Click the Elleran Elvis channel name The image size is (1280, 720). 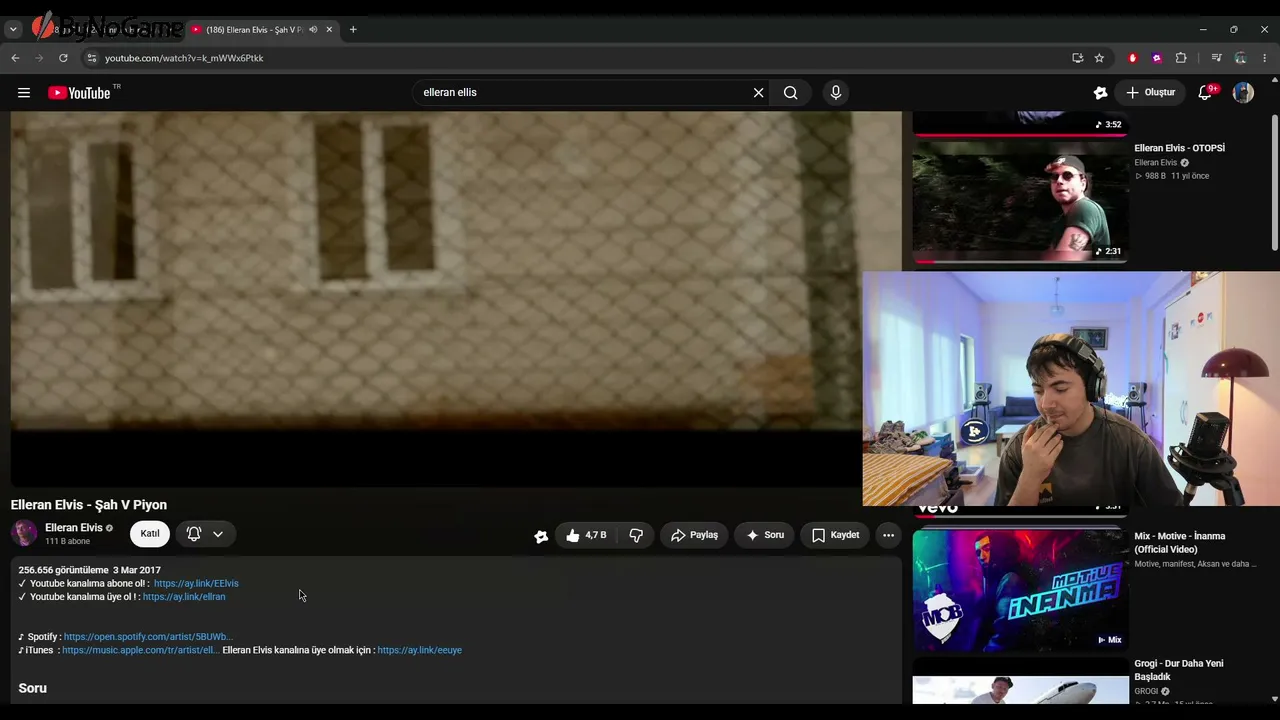pos(74,528)
